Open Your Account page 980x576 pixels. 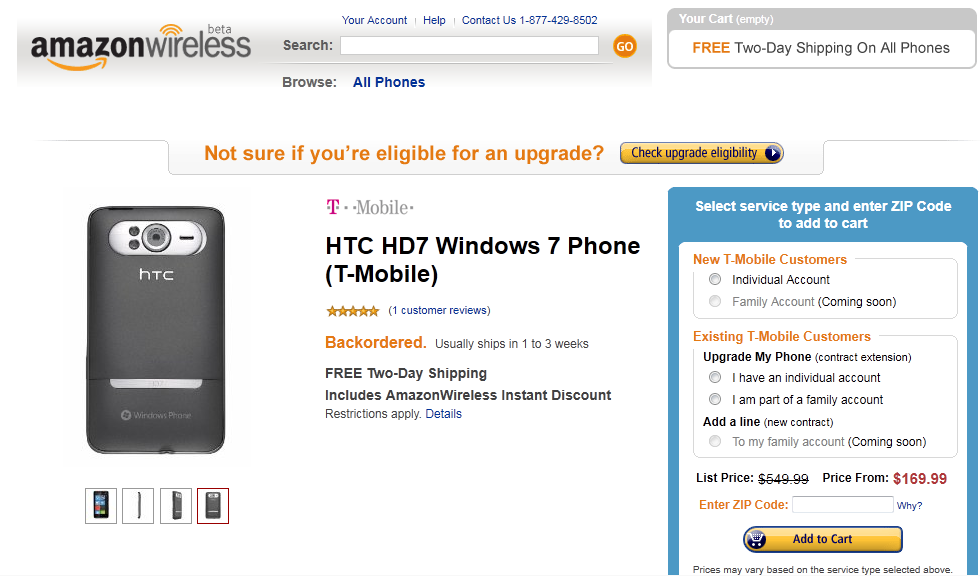[x=374, y=20]
